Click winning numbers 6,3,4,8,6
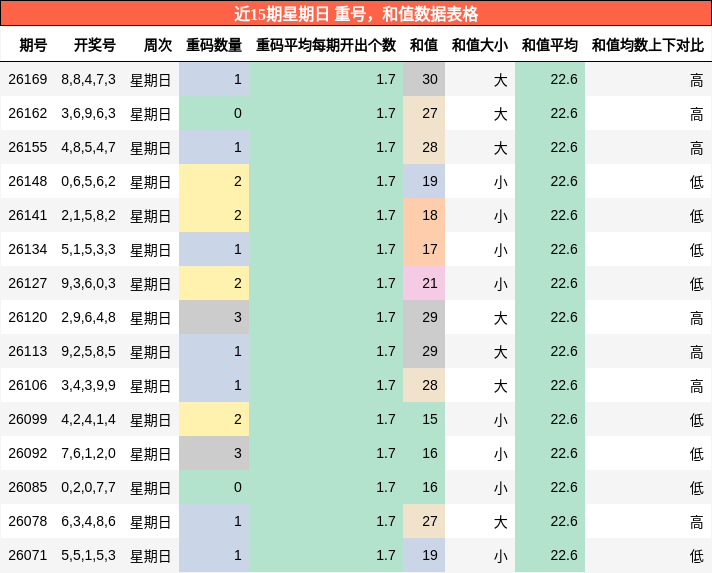This screenshot has height=573, width=712. (89, 522)
